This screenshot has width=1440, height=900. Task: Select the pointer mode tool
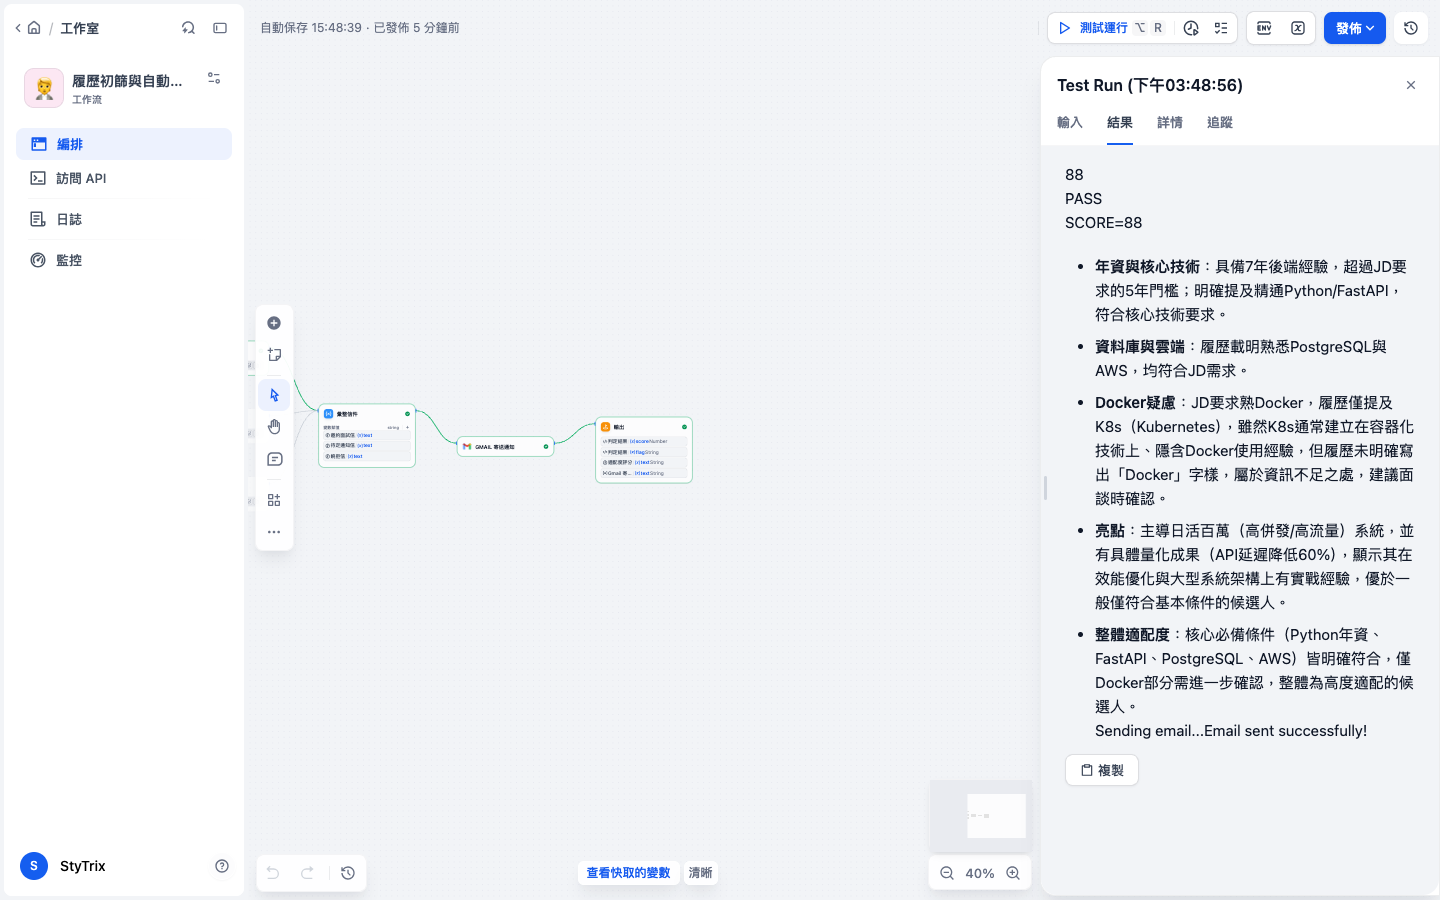[274, 395]
